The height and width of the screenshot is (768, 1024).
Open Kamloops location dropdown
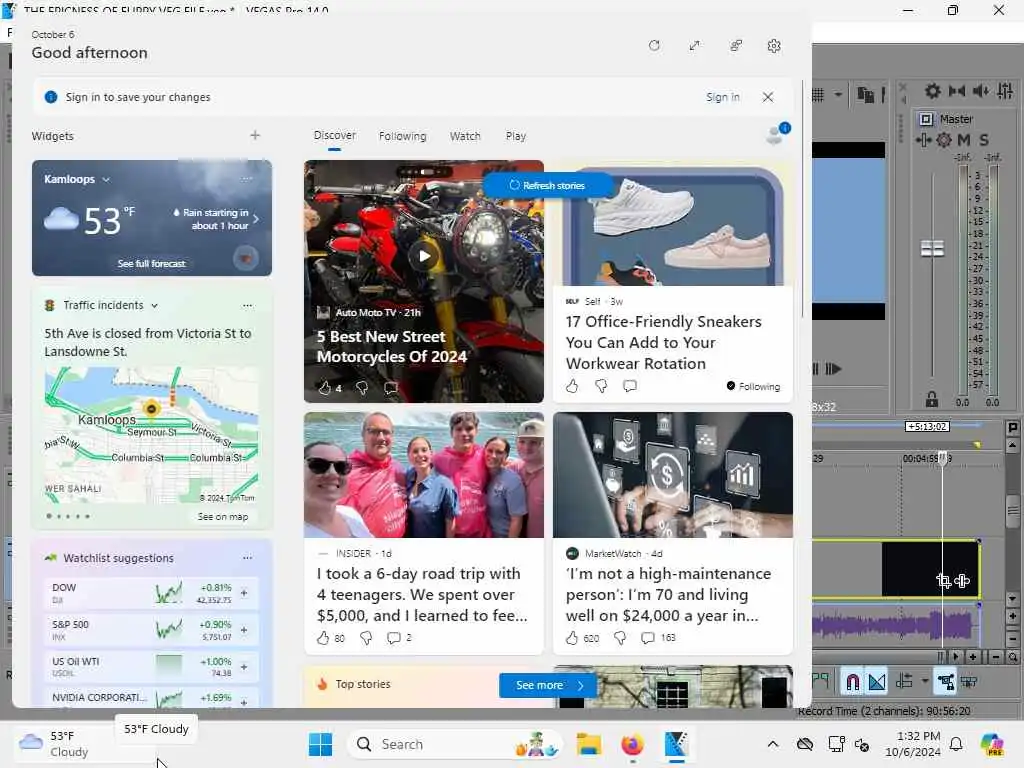pos(106,179)
